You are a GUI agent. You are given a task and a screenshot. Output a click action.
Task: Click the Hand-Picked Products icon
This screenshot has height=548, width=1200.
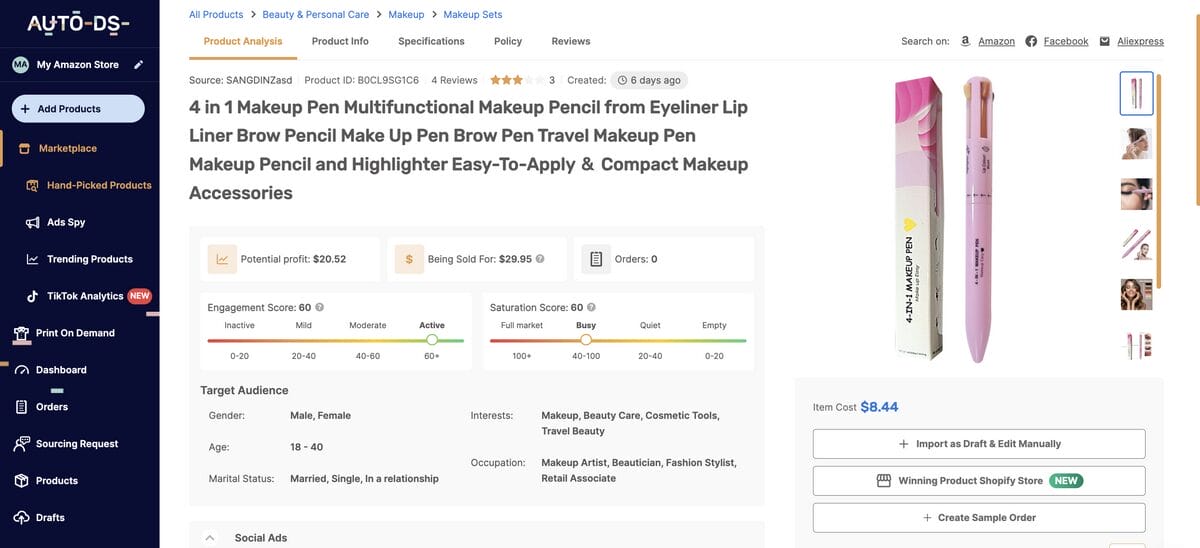coord(32,185)
